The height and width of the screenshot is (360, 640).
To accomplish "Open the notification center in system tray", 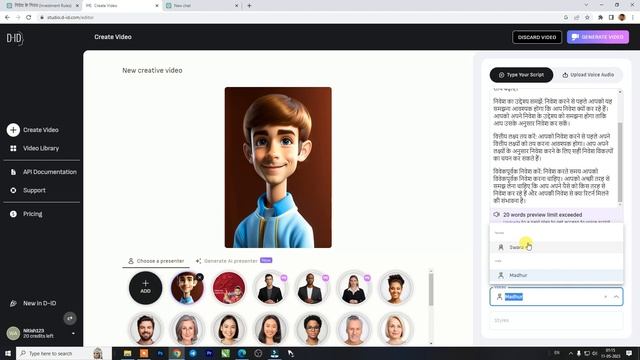I will (629, 353).
